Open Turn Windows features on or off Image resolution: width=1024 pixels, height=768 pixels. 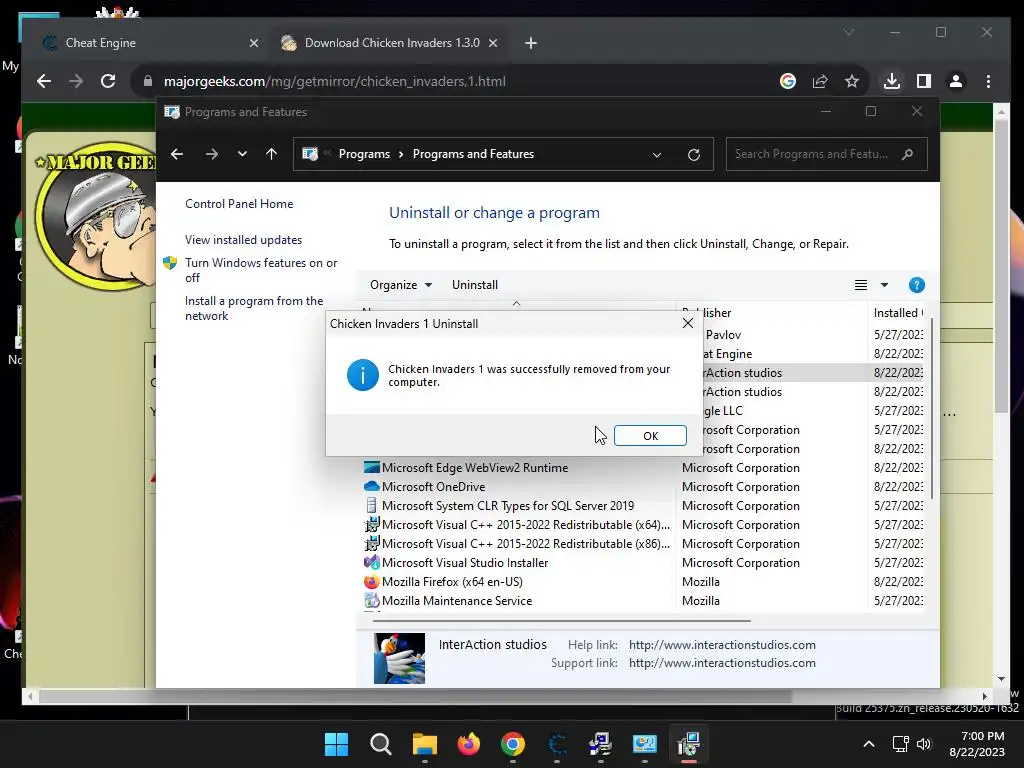coord(261,270)
